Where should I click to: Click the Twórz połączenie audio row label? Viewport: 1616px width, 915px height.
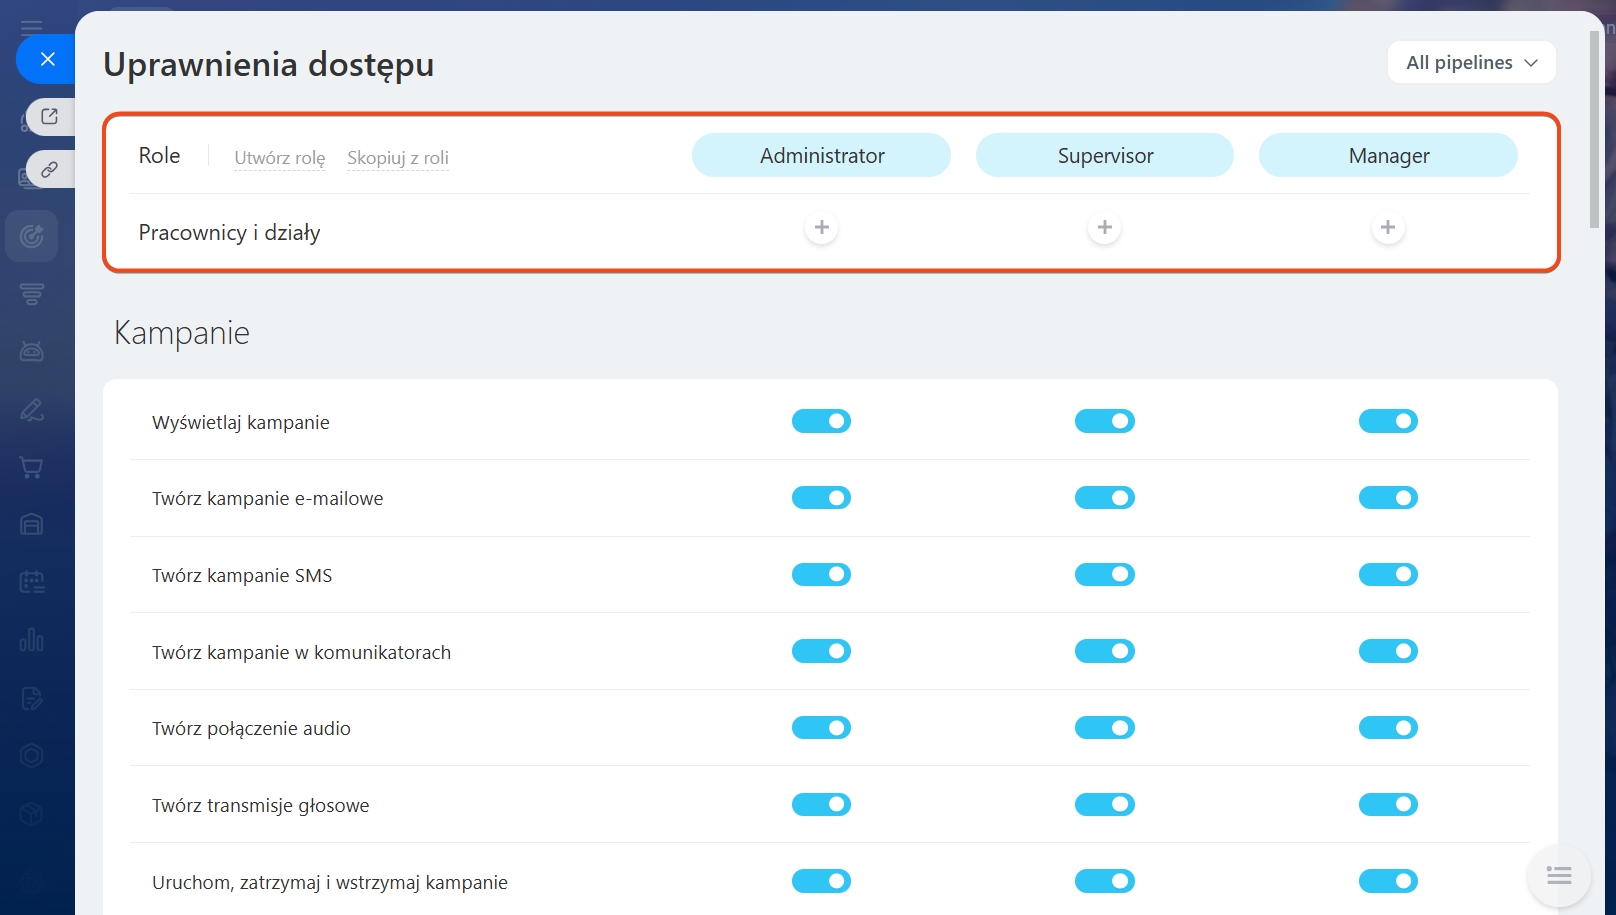[251, 728]
